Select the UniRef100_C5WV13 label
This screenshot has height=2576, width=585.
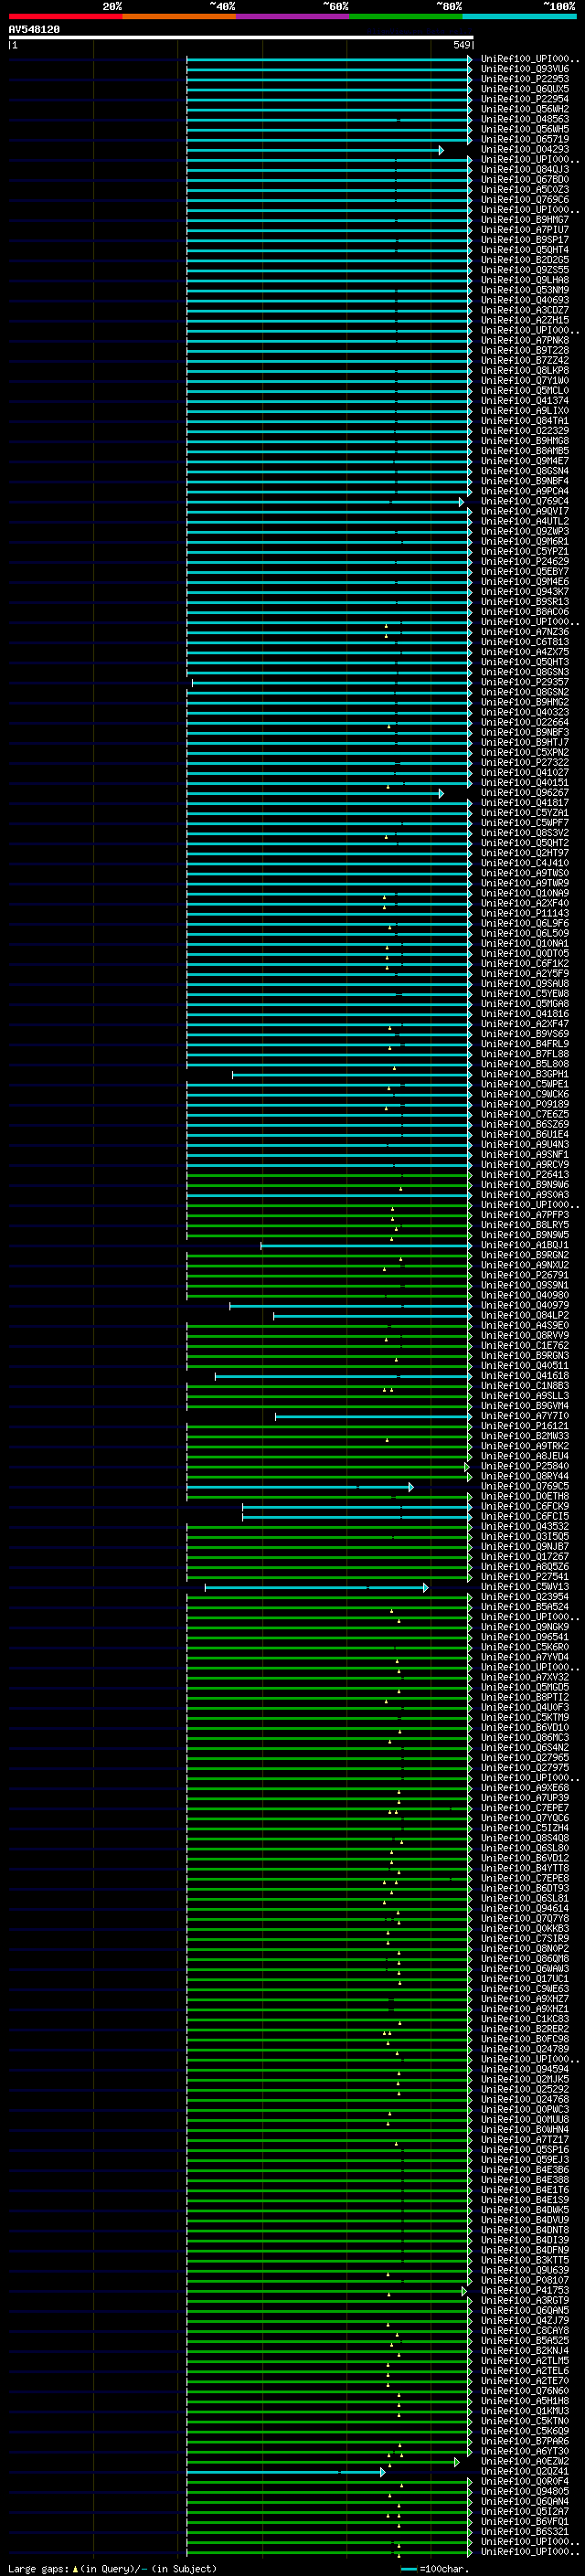(525, 1587)
